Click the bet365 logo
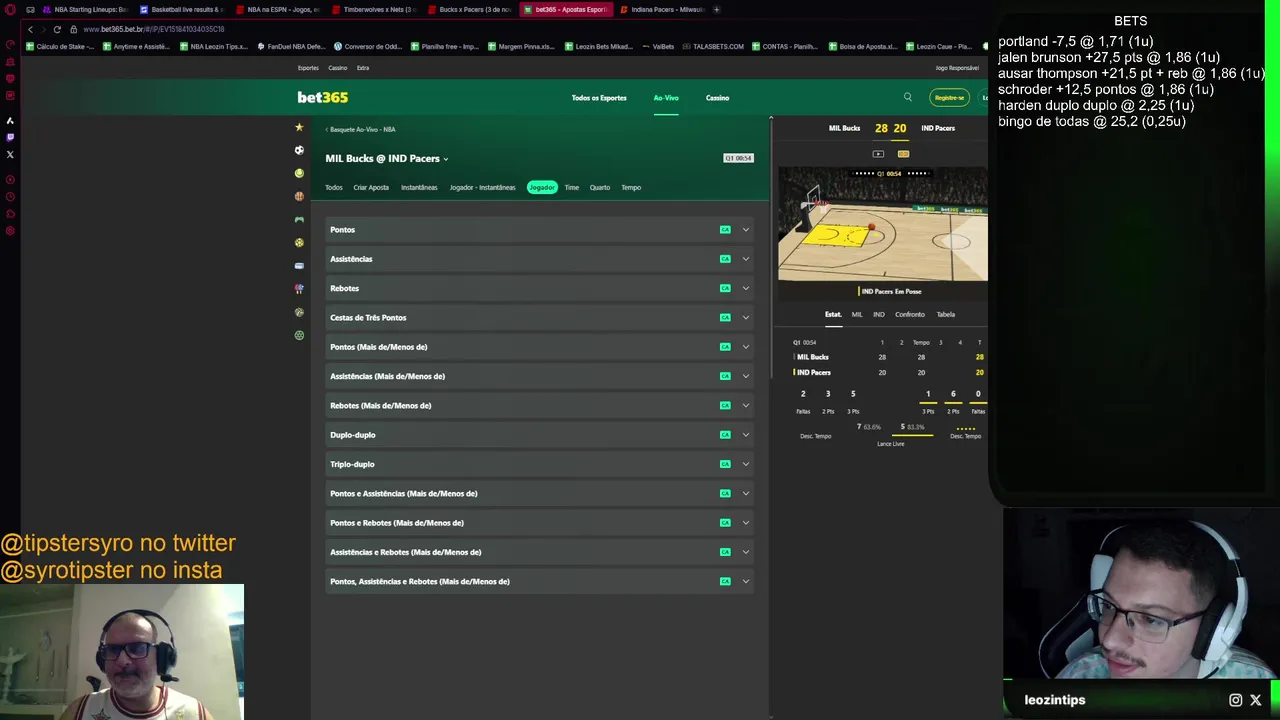This screenshot has width=1280, height=720. click(322, 97)
